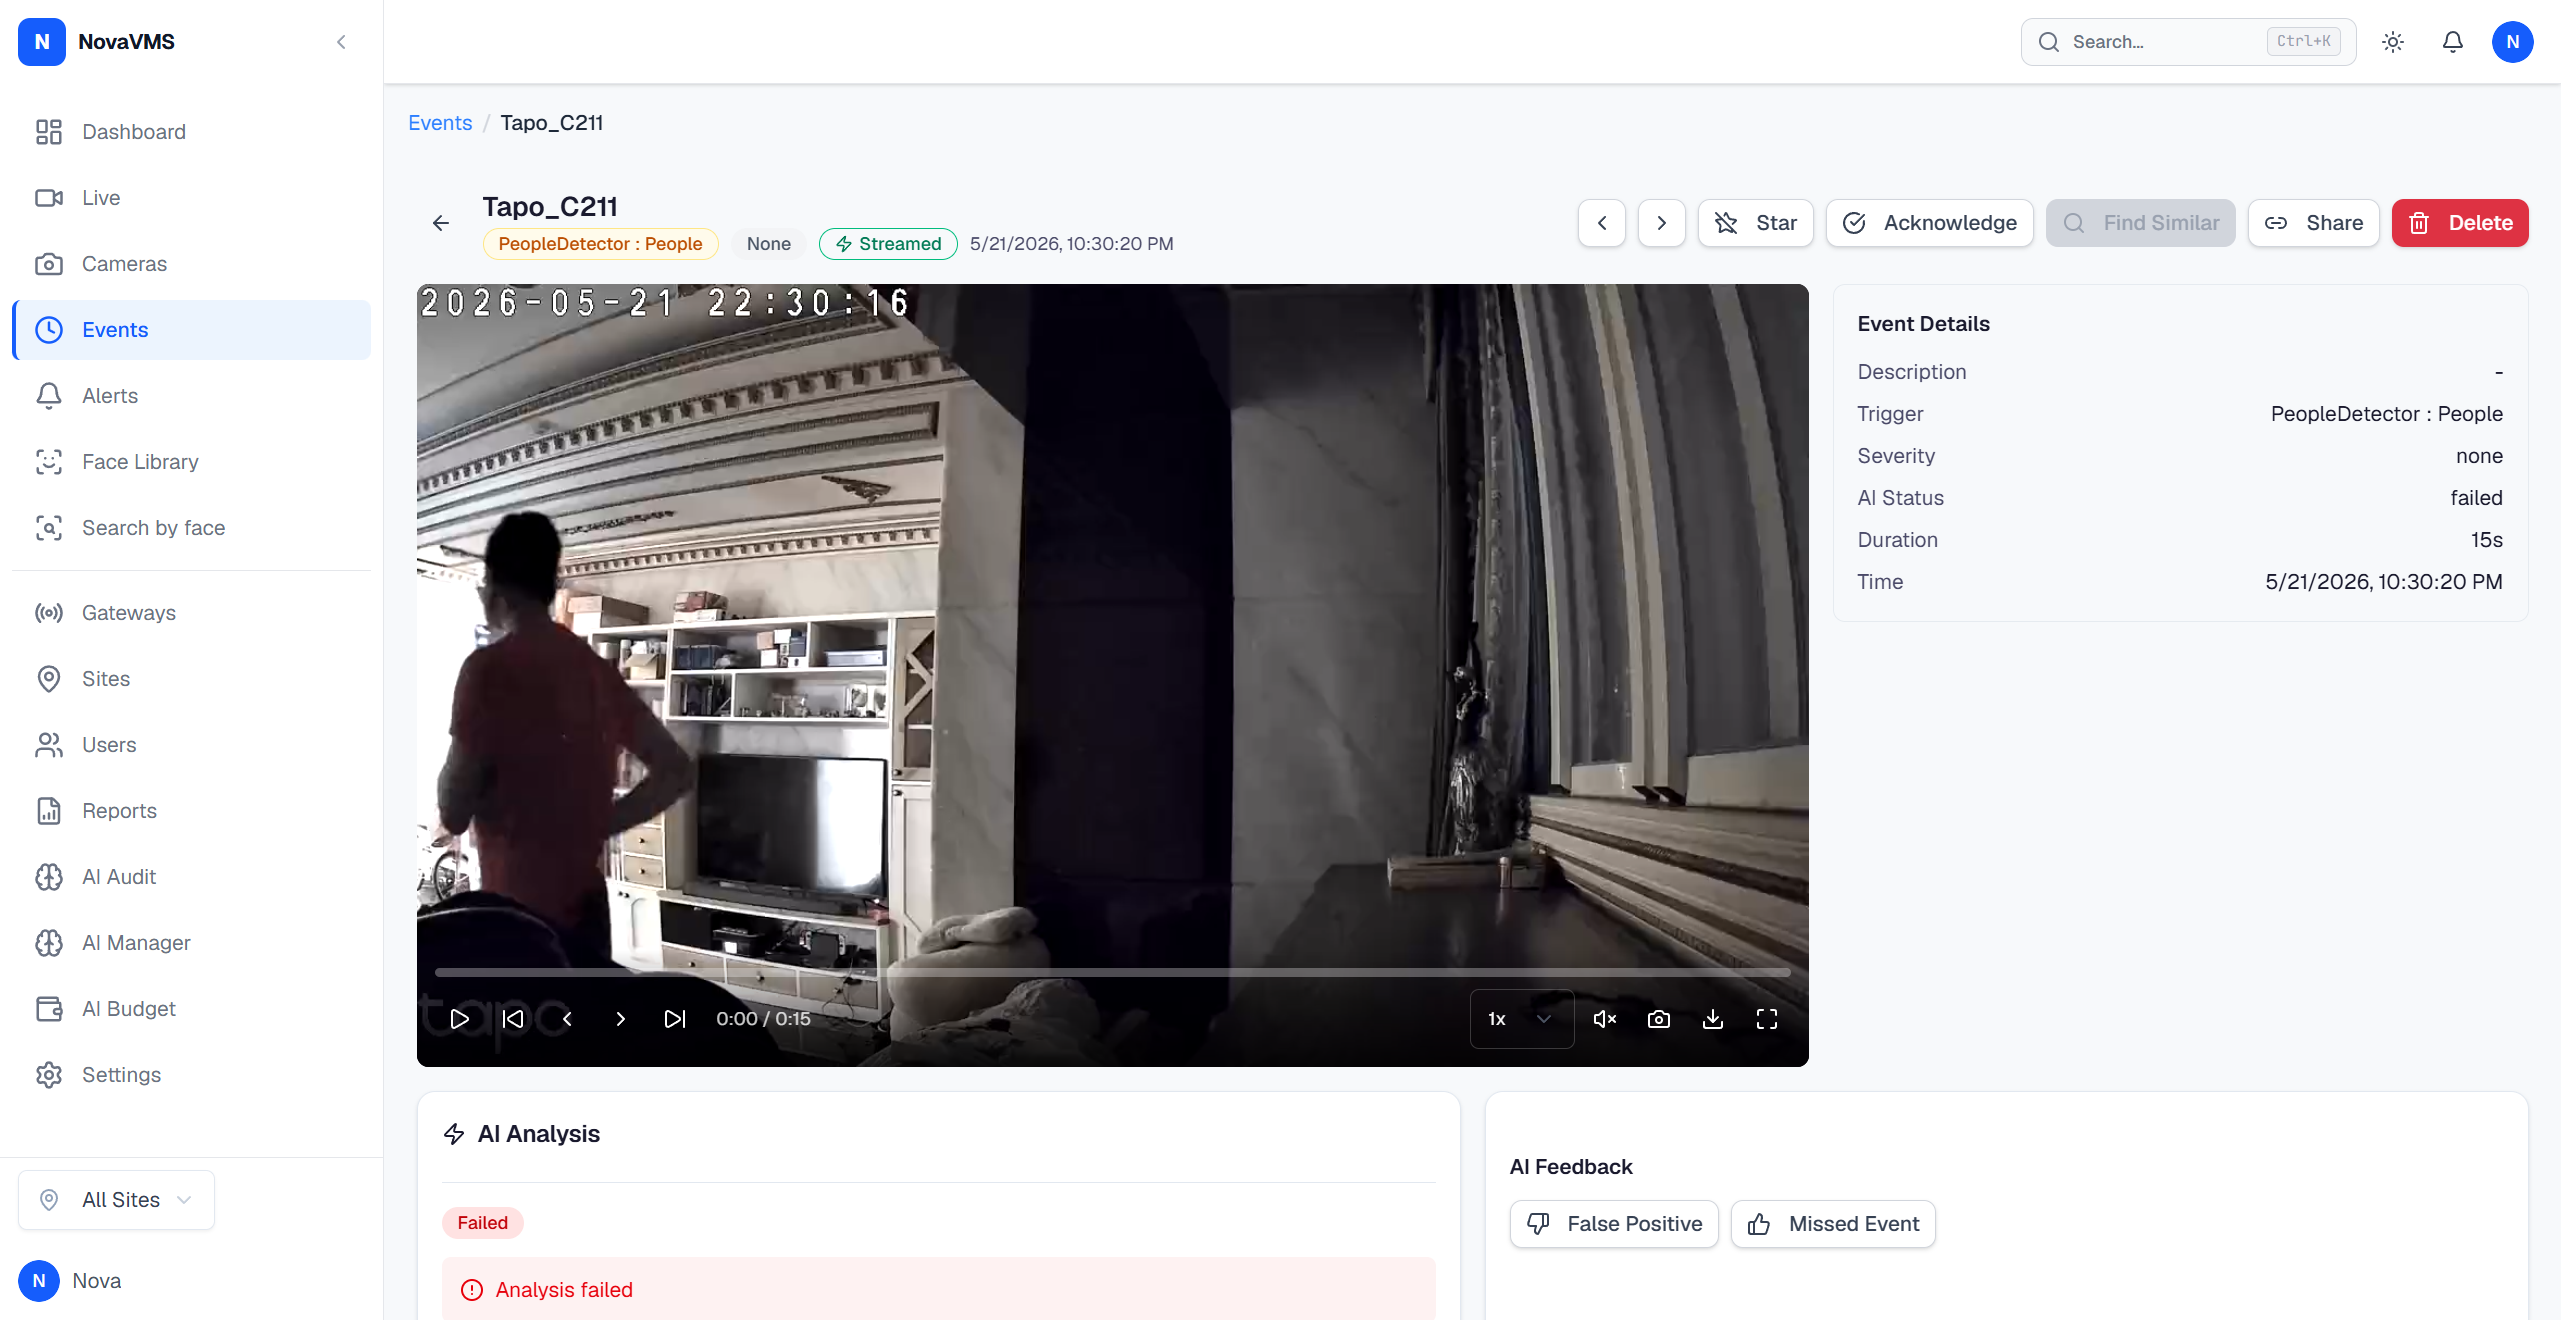Click the PeopleDetector : People tag
Viewport: 2561px width, 1320px height.
(x=600, y=244)
